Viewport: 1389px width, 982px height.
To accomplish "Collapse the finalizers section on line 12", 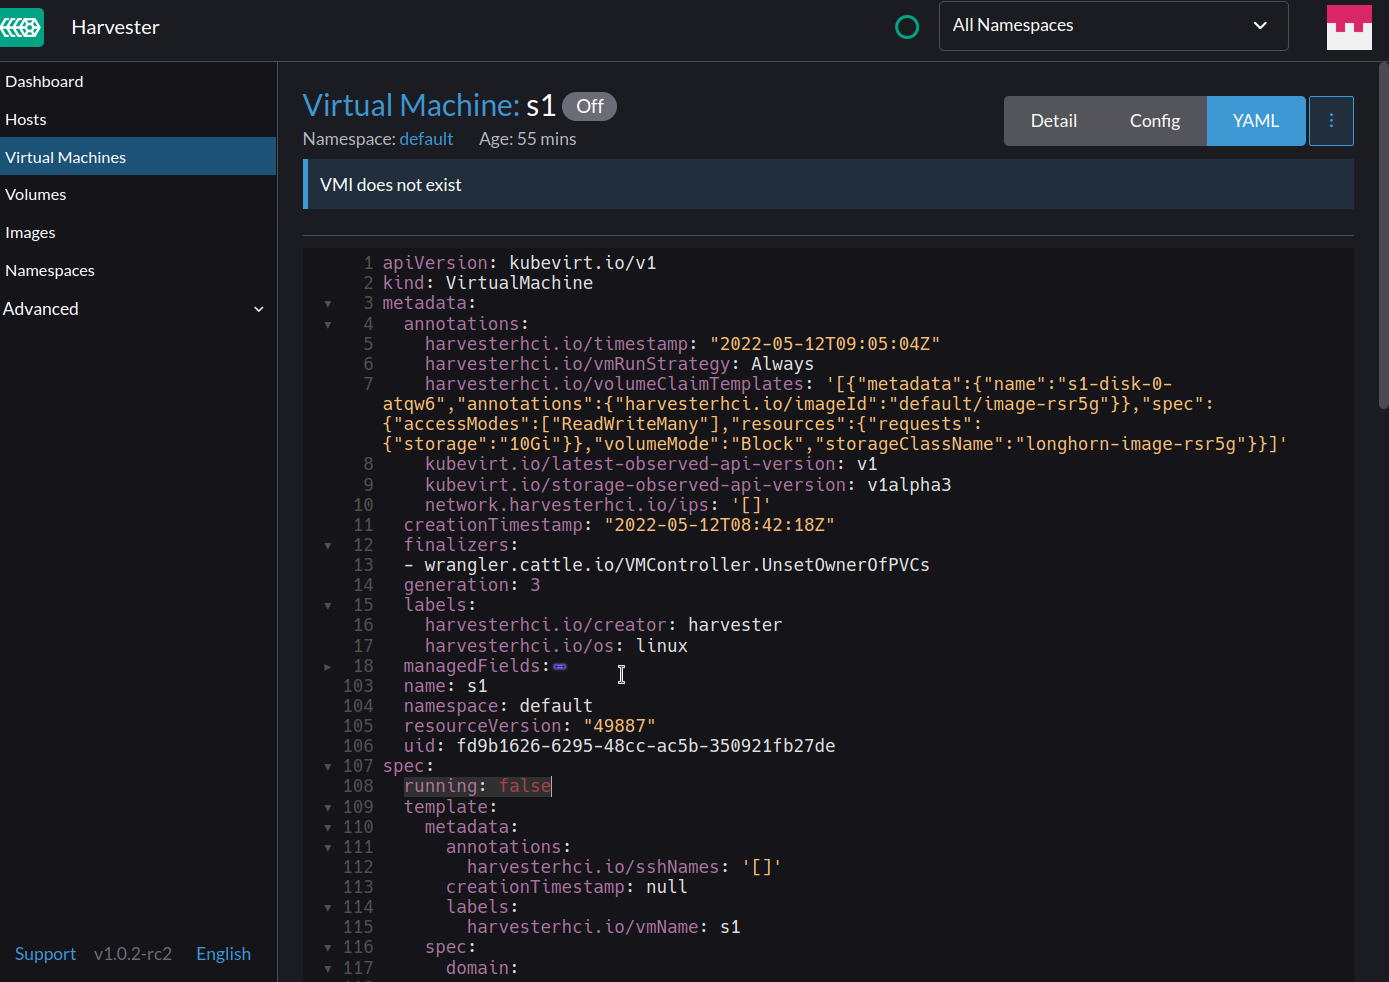I will (328, 545).
